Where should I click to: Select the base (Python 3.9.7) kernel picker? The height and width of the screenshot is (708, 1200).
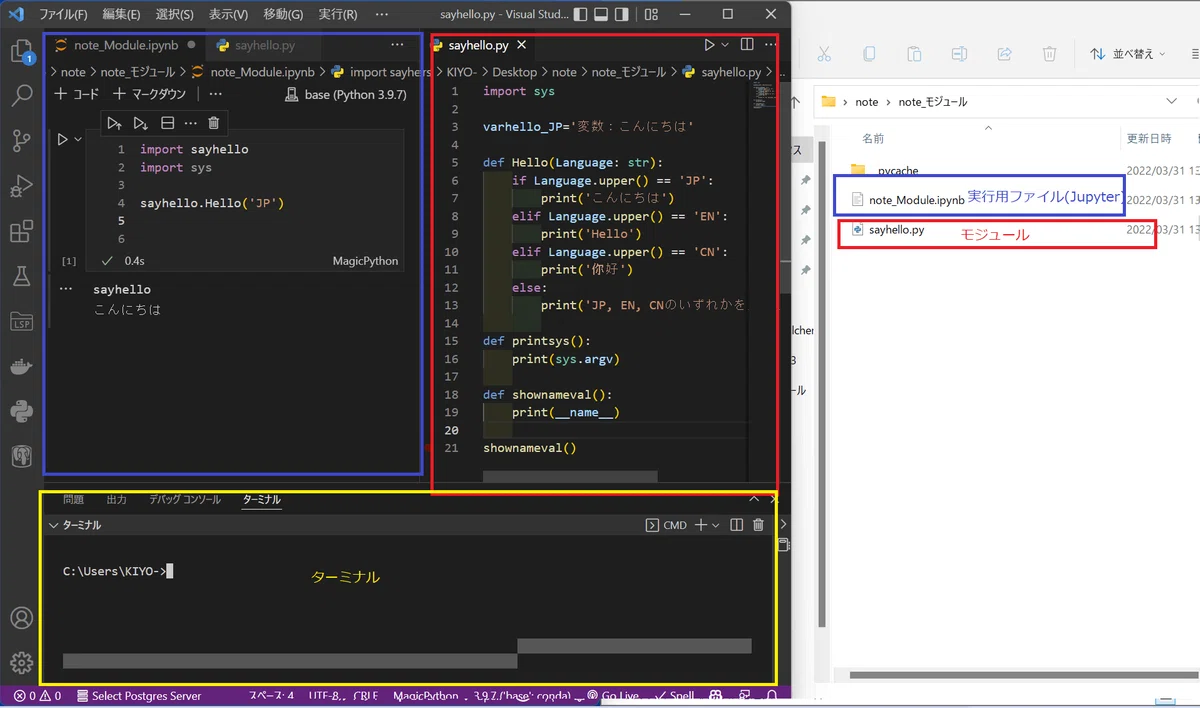(346, 95)
